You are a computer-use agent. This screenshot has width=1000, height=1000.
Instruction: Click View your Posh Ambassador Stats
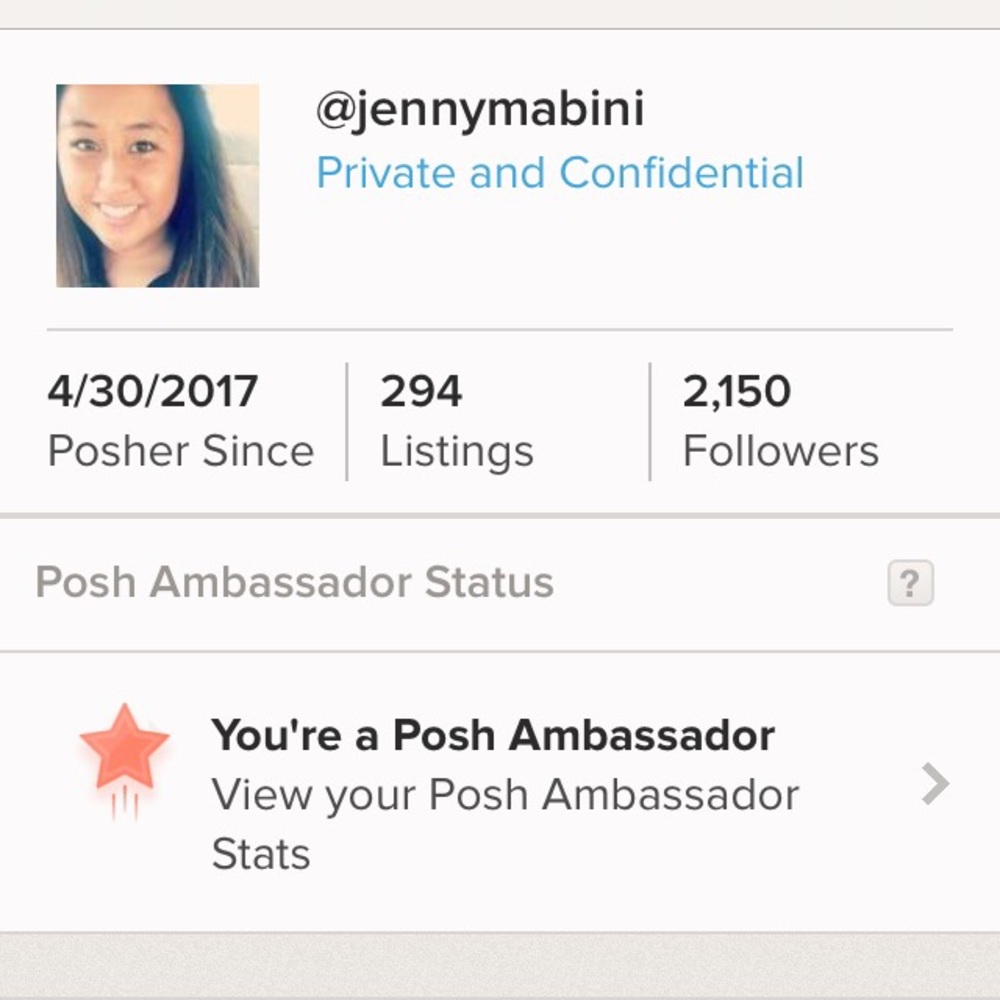pos(504,823)
